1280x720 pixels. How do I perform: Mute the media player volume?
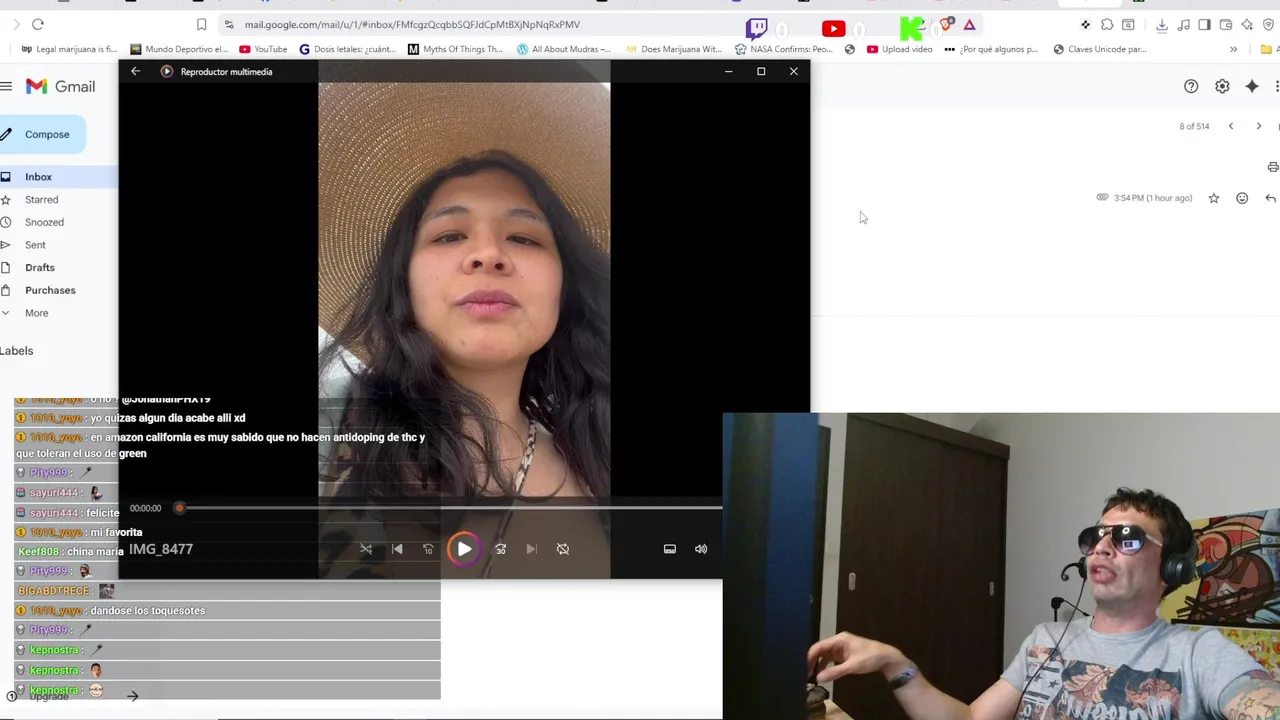click(x=701, y=549)
